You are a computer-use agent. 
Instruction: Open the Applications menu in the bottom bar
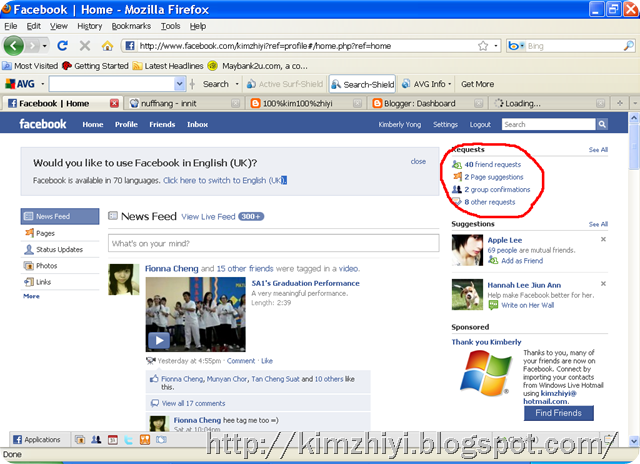pyautogui.click(x=37, y=440)
